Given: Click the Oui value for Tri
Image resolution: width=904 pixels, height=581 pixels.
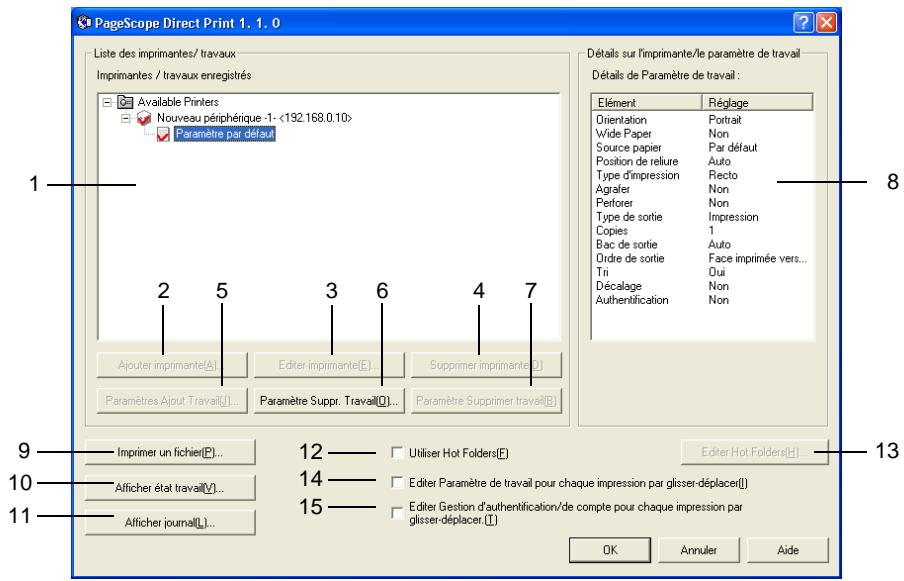Looking at the screenshot, I should click(717, 272).
